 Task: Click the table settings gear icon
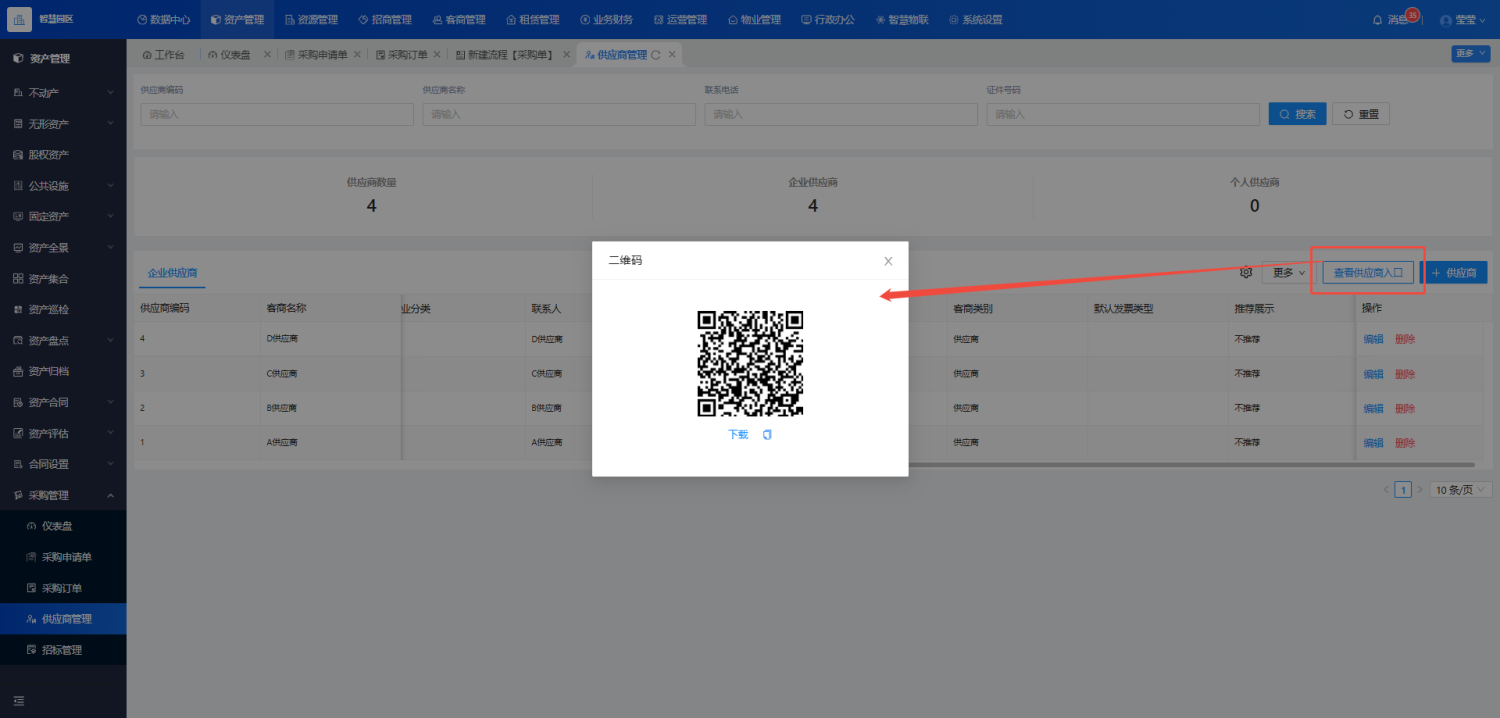(1246, 272)
